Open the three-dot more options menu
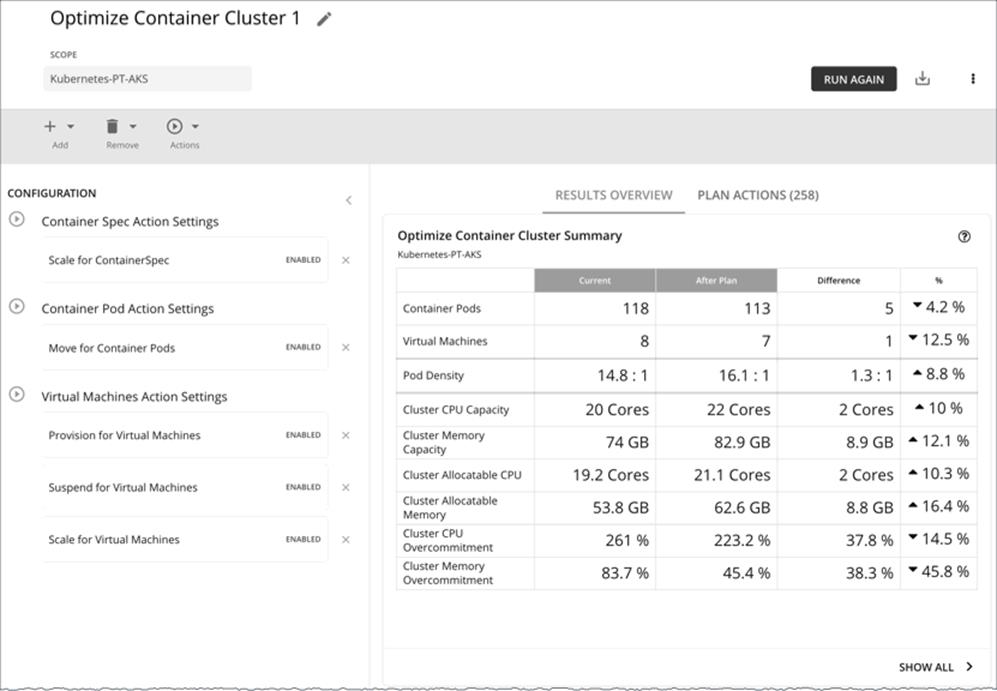 972,79
